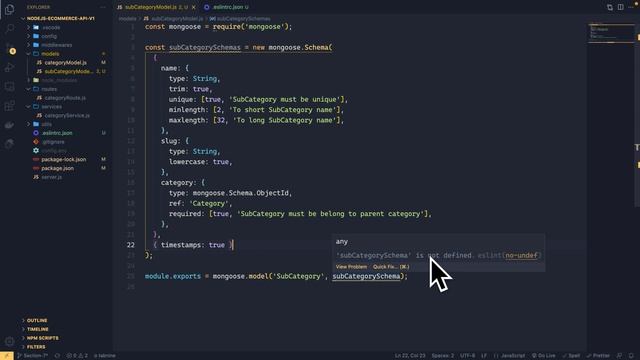The height and width of the screenshot is (360, 640).
Task: Open the Remote Explorer view
Action: 10,87
